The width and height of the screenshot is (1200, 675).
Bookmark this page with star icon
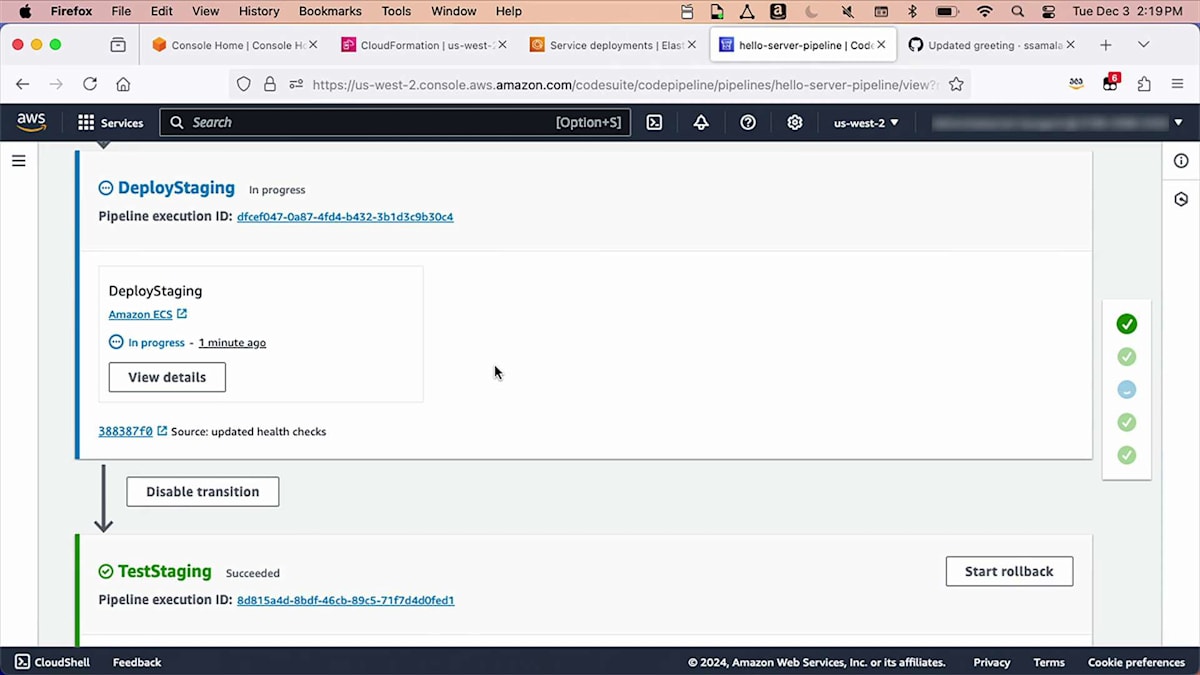coord(956,84)
